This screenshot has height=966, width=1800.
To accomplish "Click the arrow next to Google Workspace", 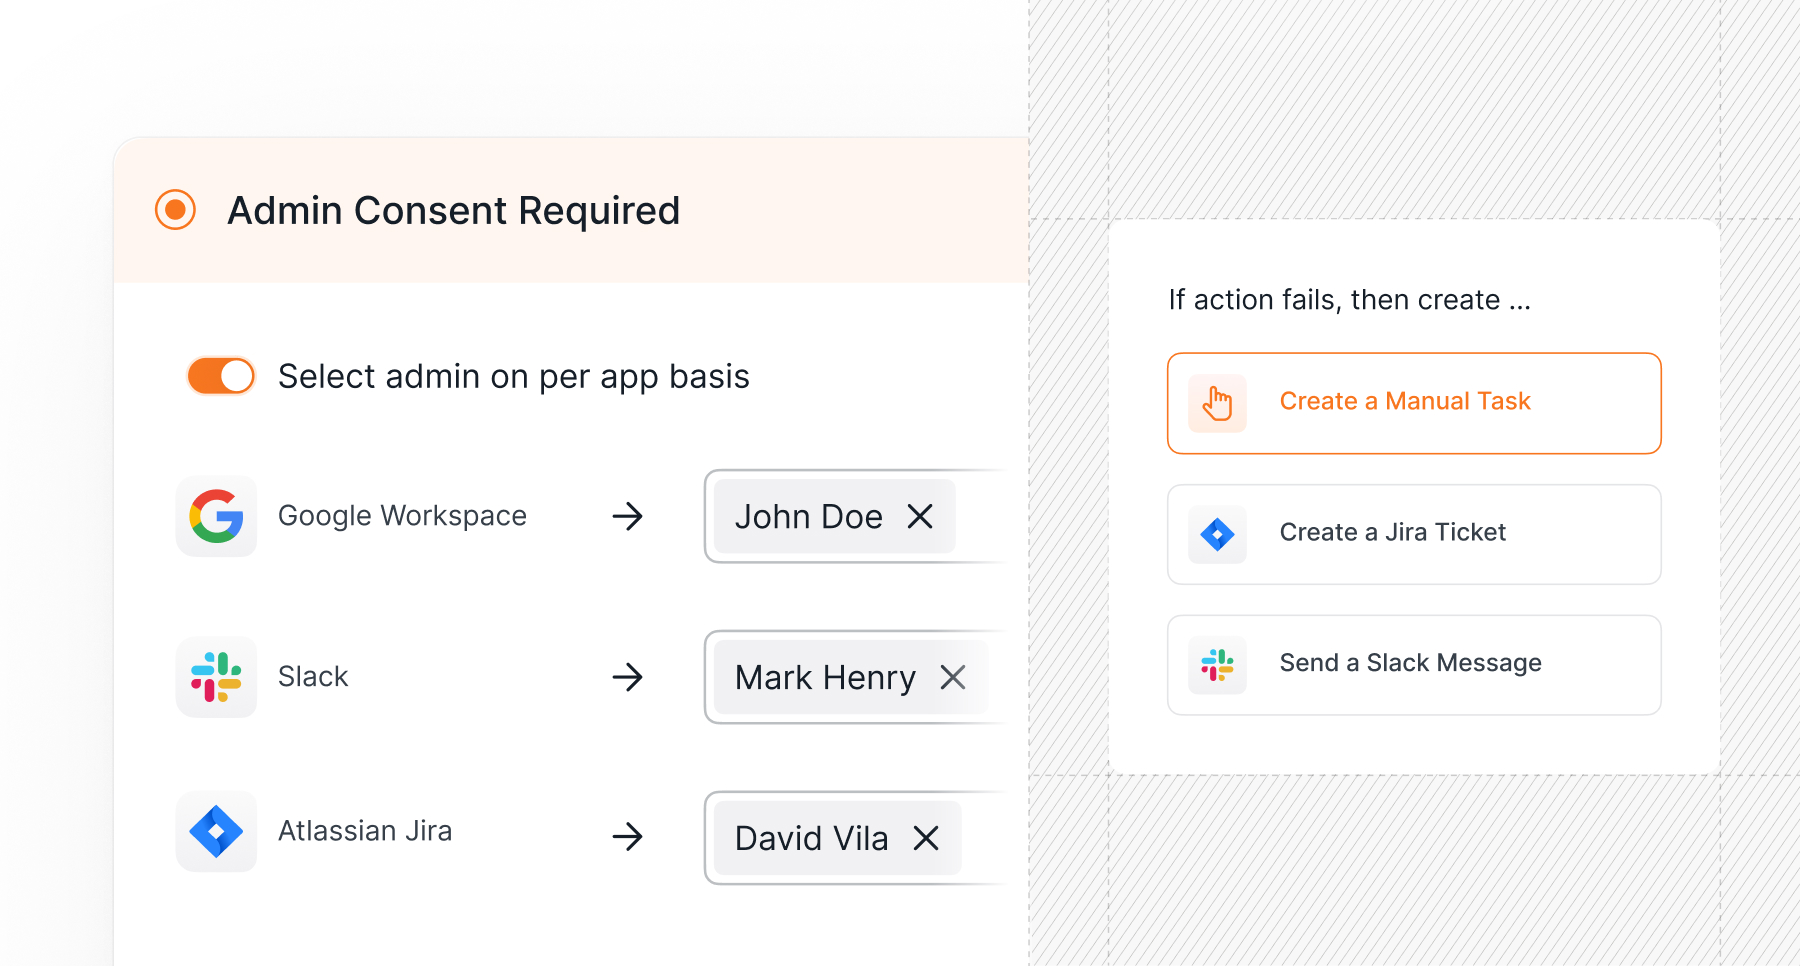I will (x=628, y=516).
